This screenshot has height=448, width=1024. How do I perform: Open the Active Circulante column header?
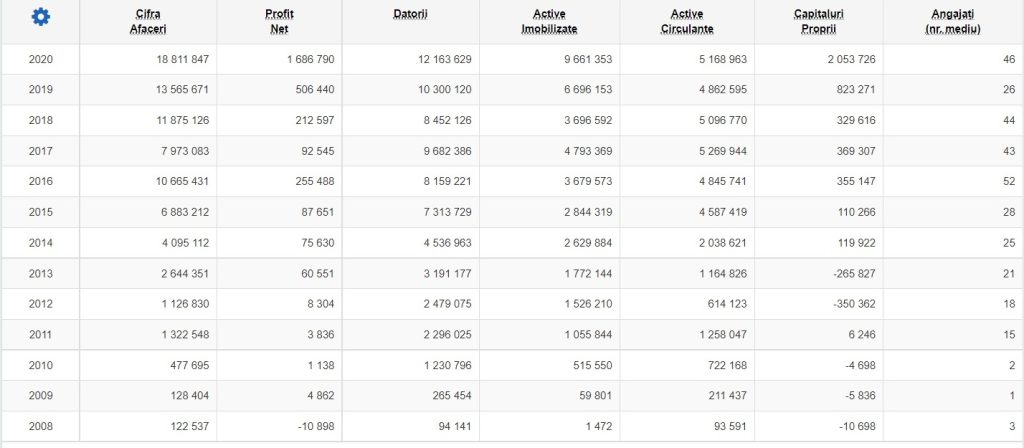pos(687,21)
